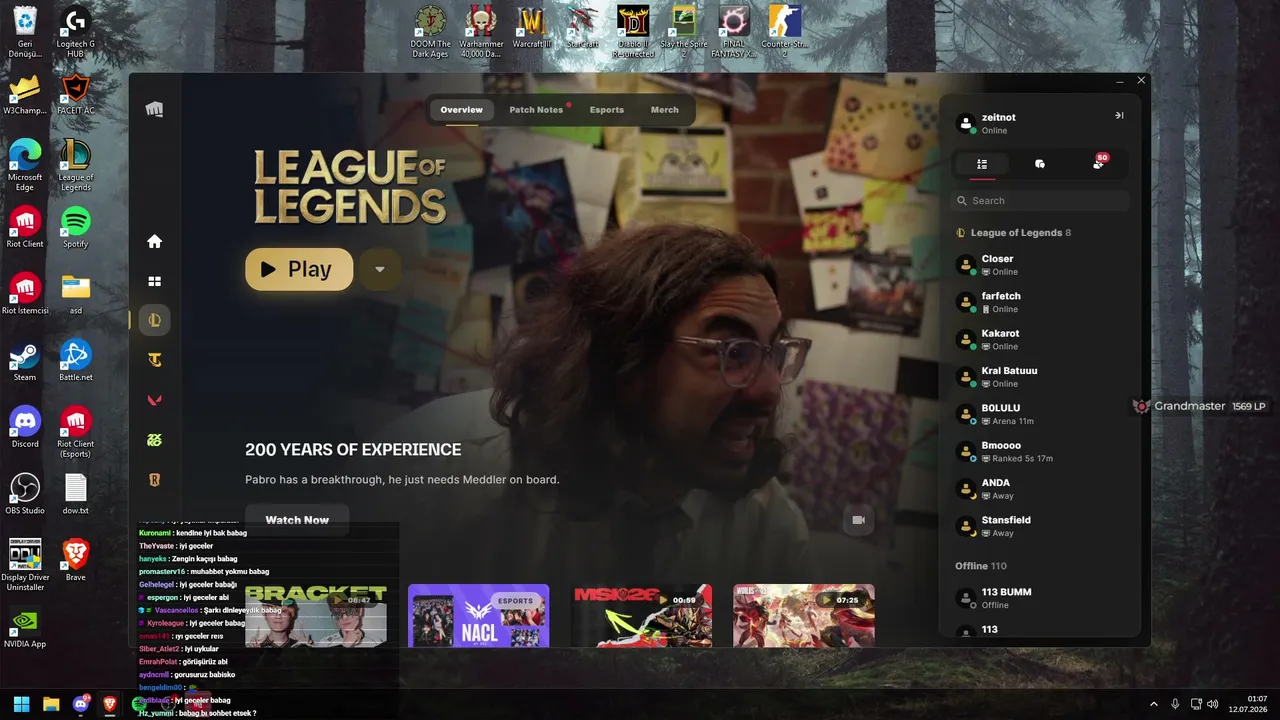Open the zeitnot profile avatar

pyautogui.click(x=966, y=123)
